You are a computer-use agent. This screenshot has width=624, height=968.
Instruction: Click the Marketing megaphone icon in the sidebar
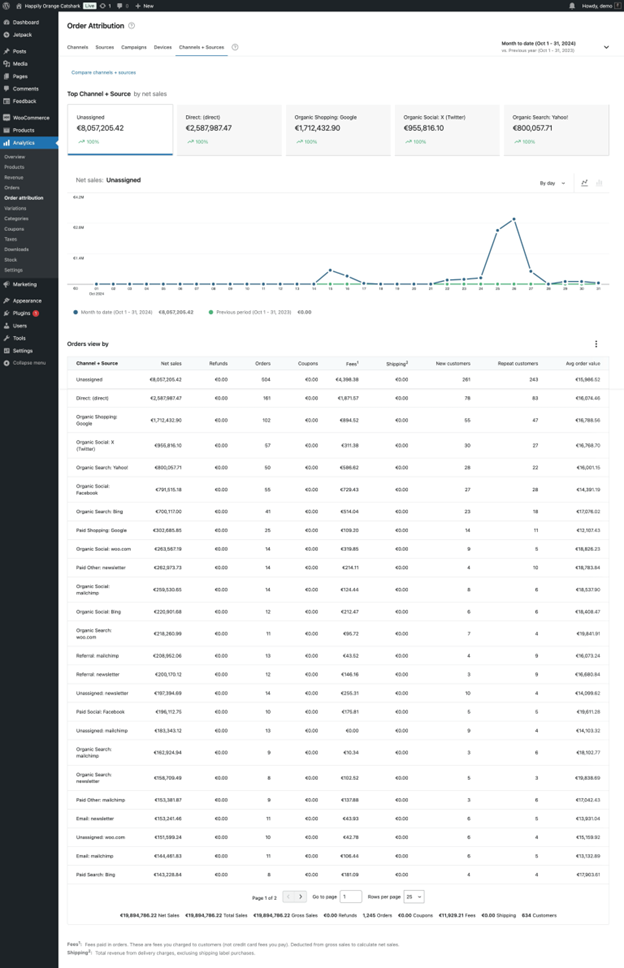pos(6,285)
